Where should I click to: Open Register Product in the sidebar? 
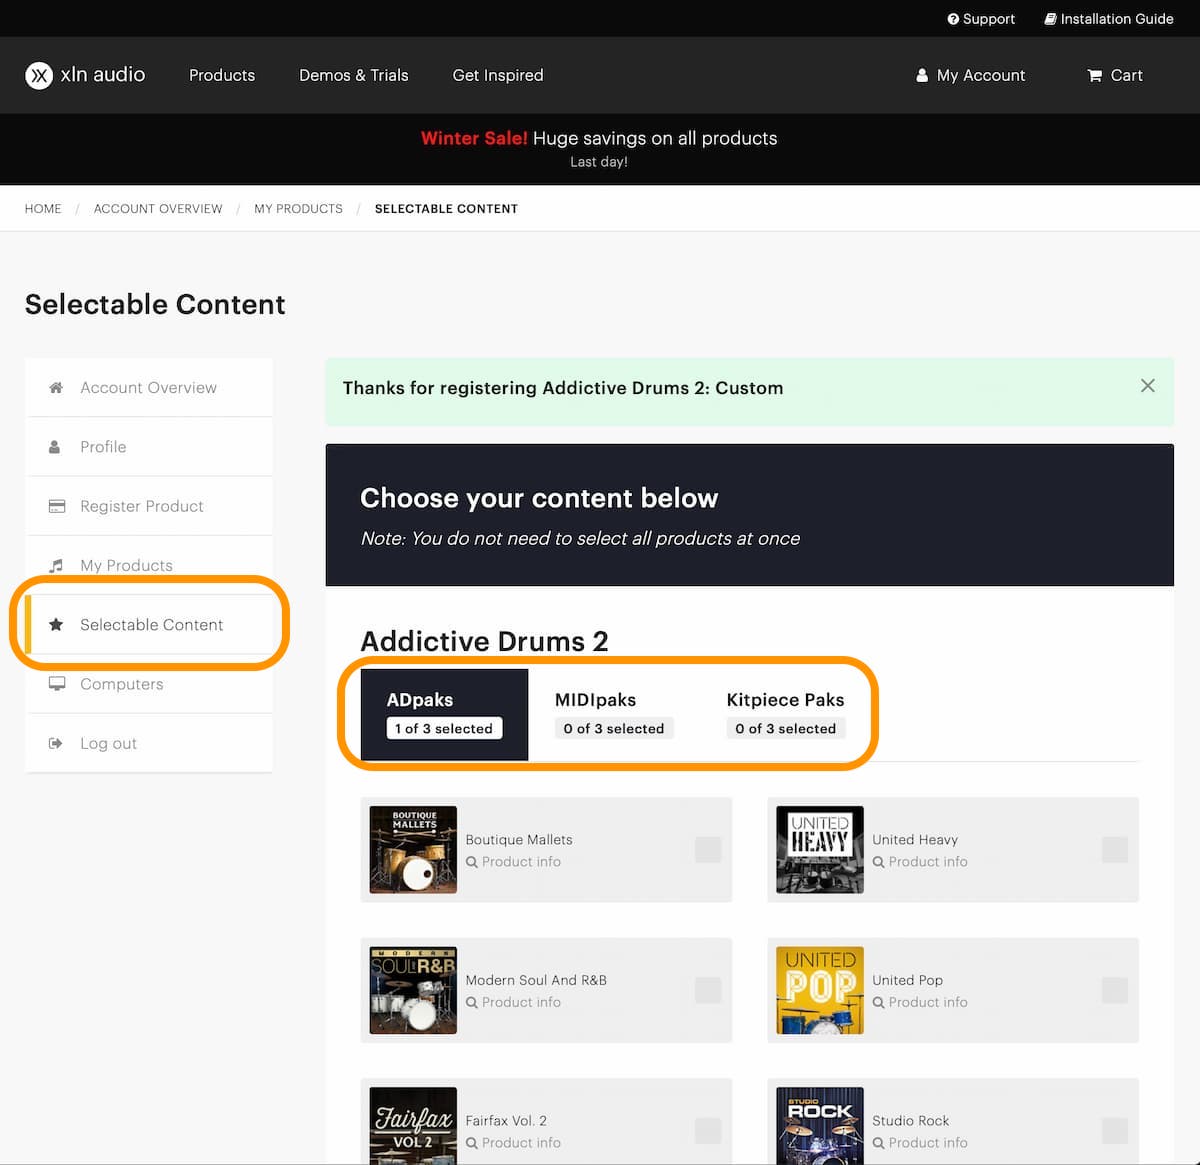[x=149, y=506]
